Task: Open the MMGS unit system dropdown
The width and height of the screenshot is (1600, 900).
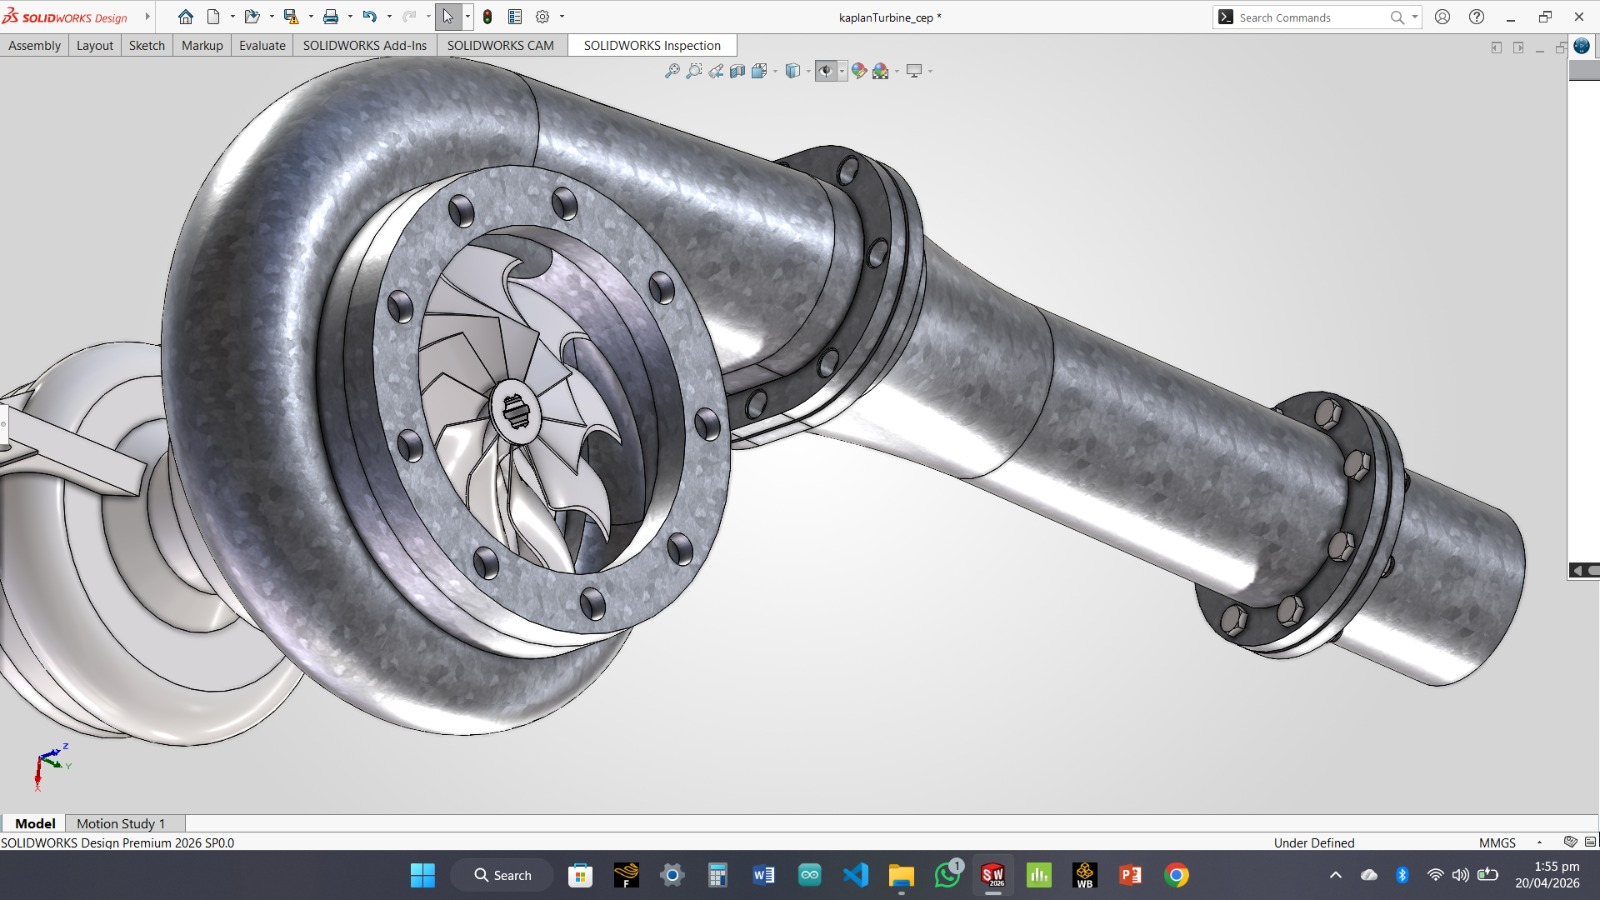Action: point(1539,843)
